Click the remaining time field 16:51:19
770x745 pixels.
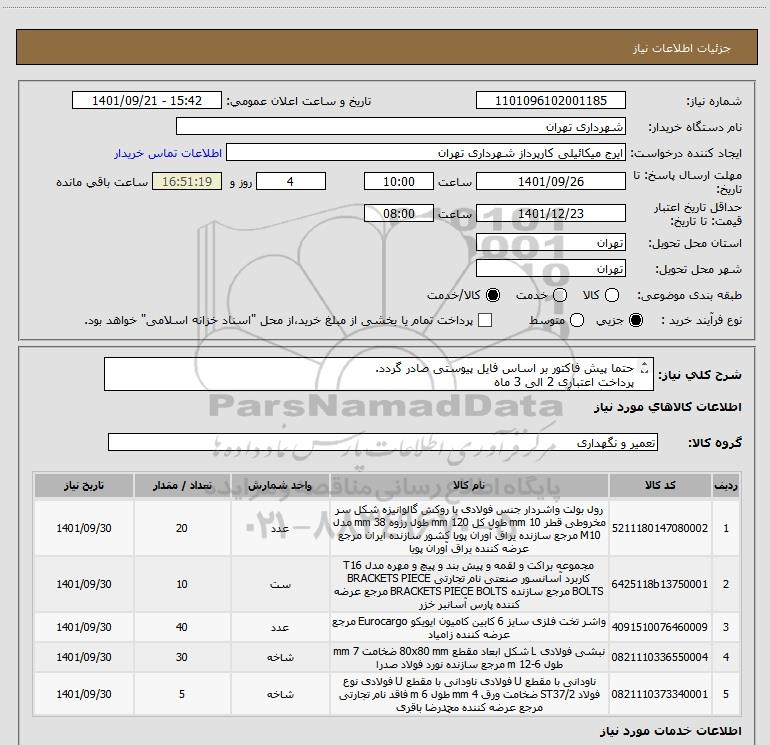tap(187, 181)
